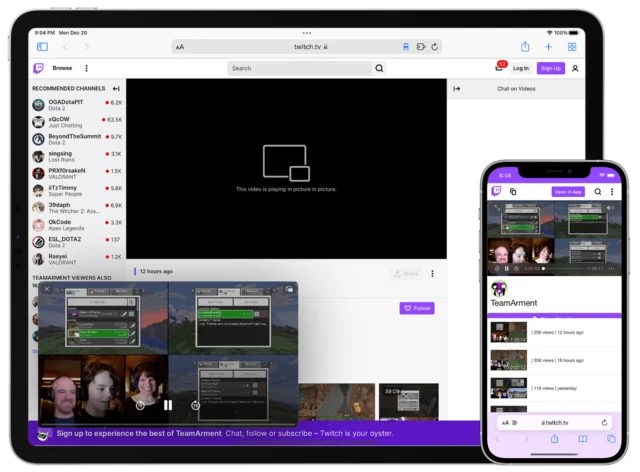Open the OGADotaPIT channel
The height and width of the screenshot is (472, 640).
click(x=77, y=105)
